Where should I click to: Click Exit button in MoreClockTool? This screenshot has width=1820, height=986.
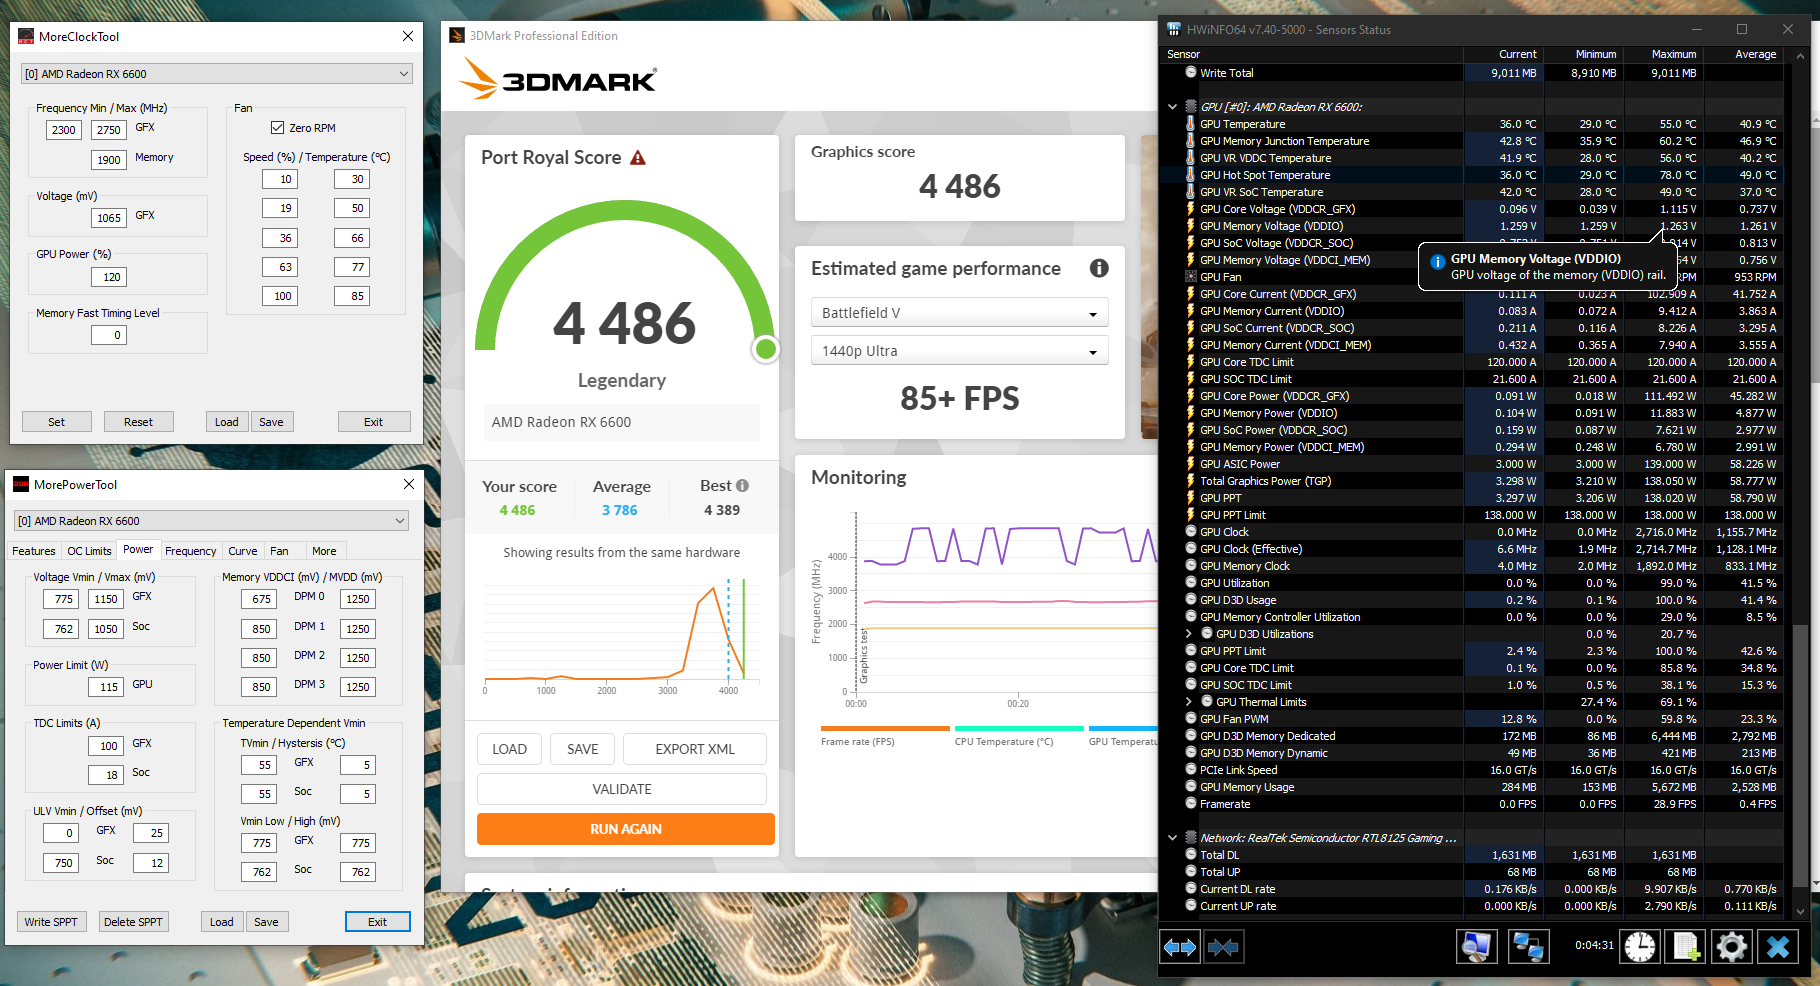(374, 422)
